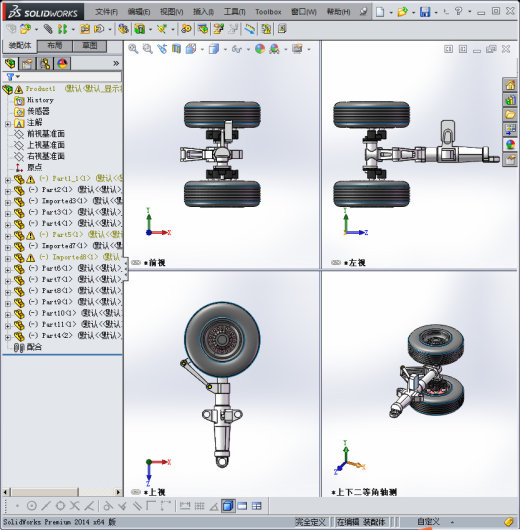Open the 工具(T) menu
Viewport: 520px width, 530px height.
234,12
